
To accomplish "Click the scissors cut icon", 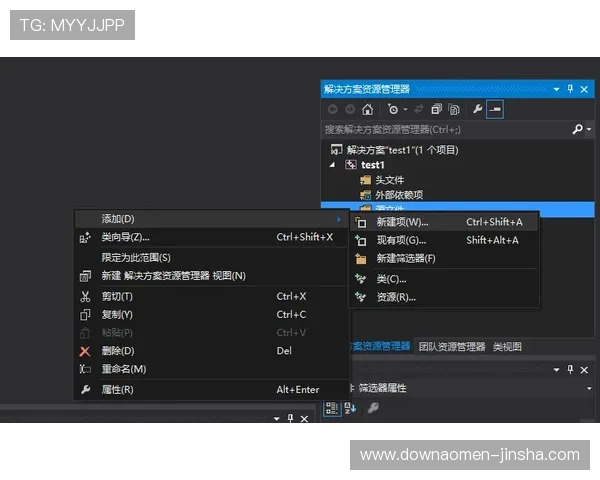I will coord(85,297).
